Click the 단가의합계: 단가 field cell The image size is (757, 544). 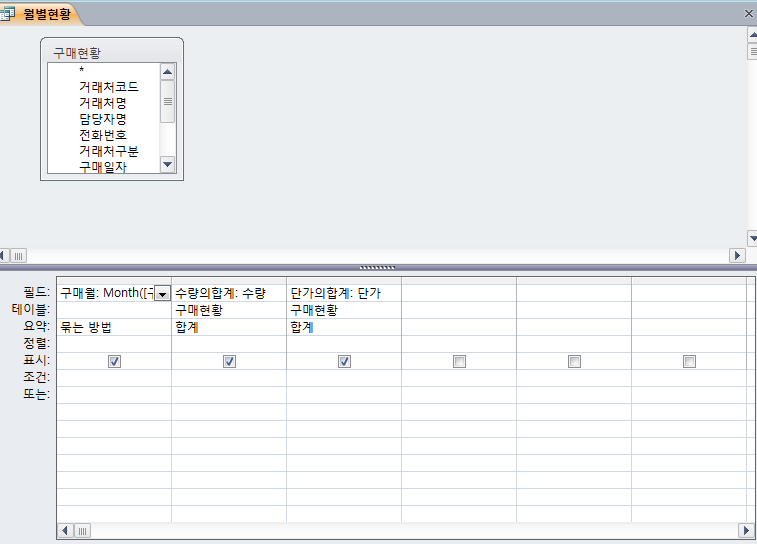click(x=343, y=294)
